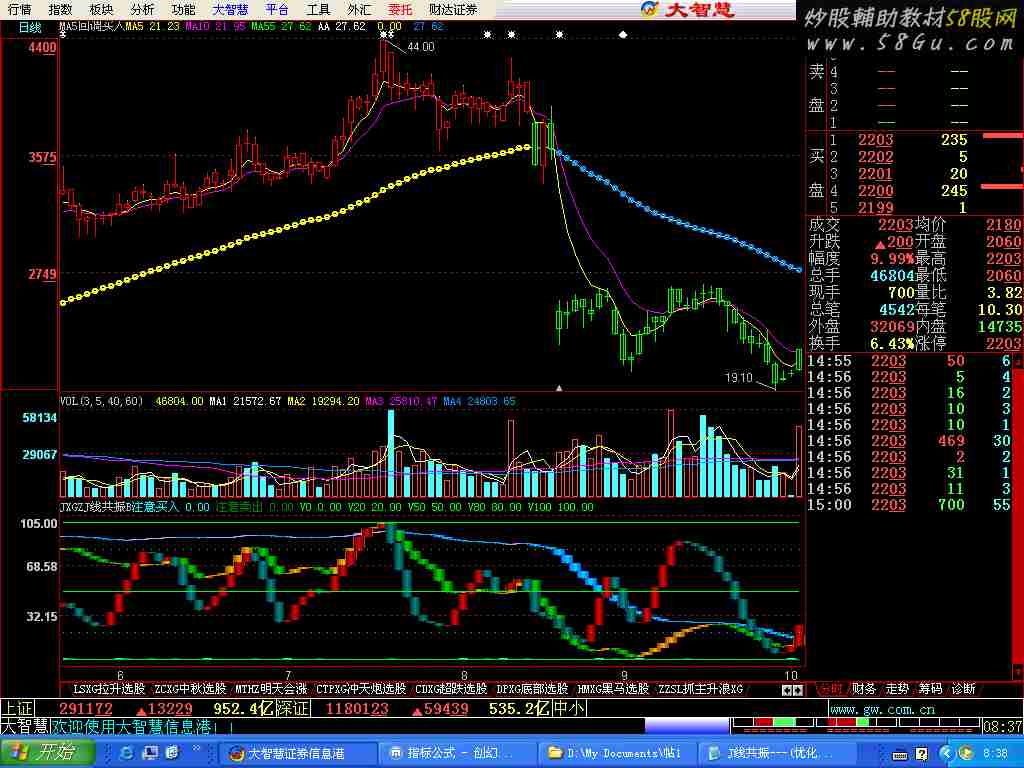Viewport: 1024px width, 768px height.
Task: Open the 指数 menu
Action: tap(60, 9)
